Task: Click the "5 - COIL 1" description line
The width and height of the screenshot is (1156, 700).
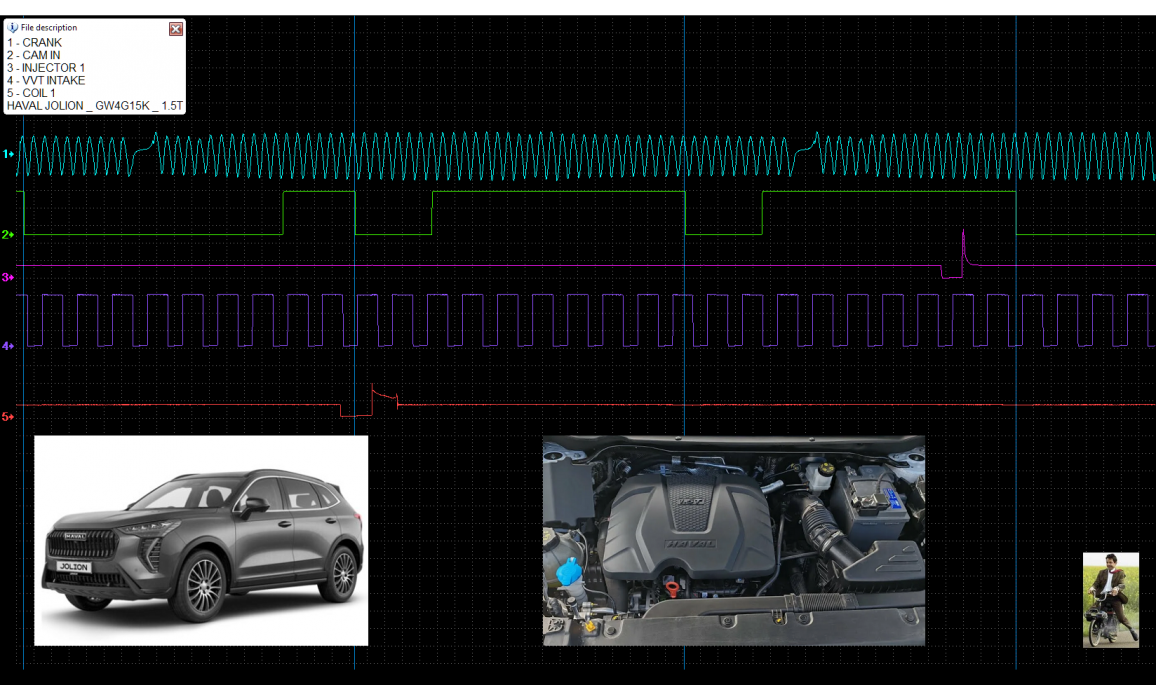Action: tap(31, 93)
